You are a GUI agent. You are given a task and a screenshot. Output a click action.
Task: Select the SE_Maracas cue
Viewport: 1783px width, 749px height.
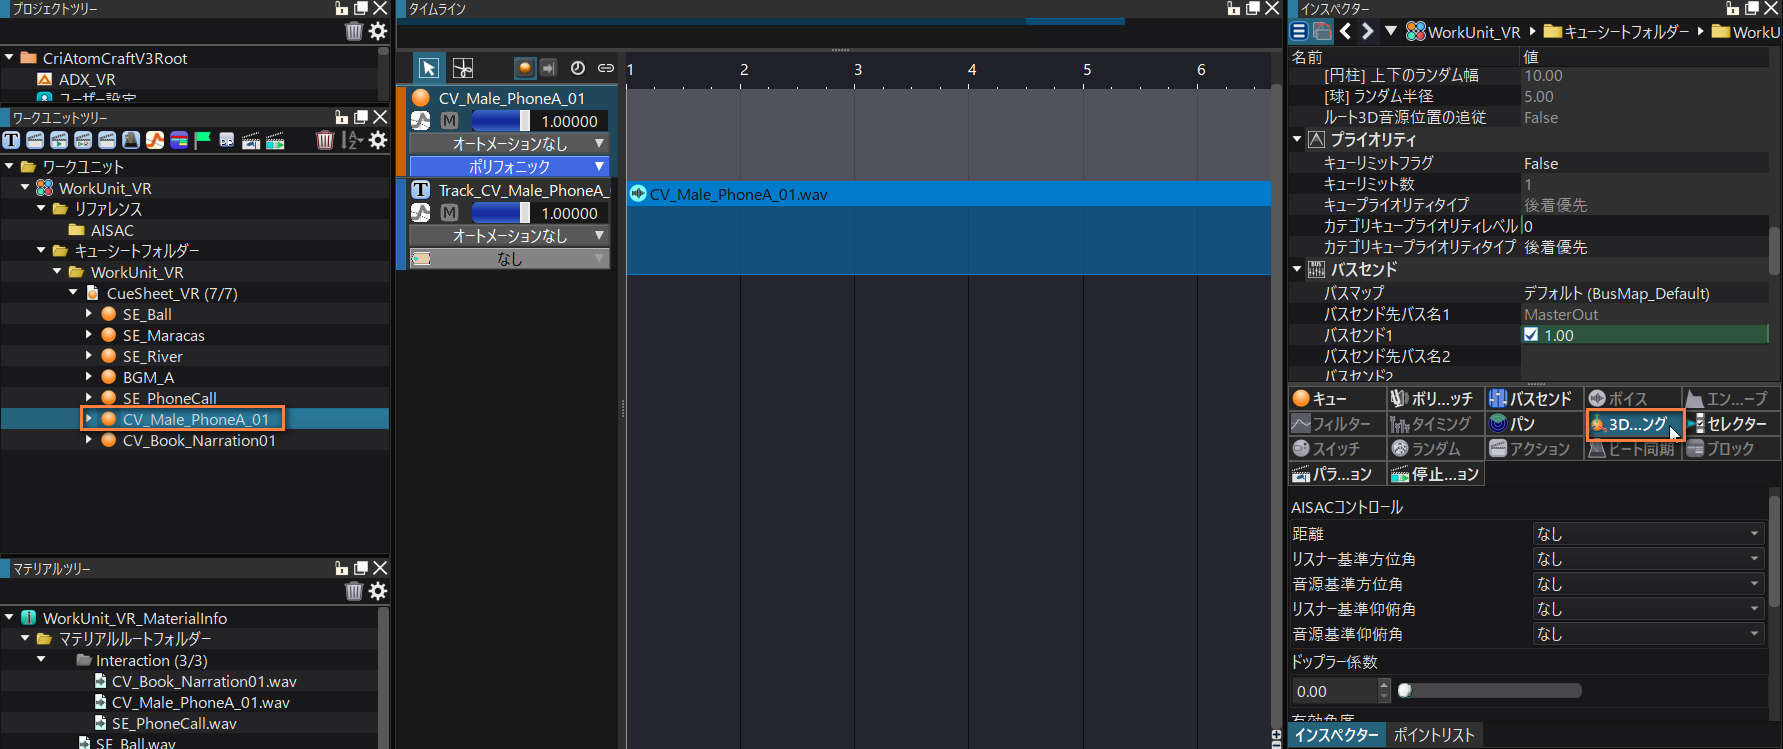(x=163, y=335)
